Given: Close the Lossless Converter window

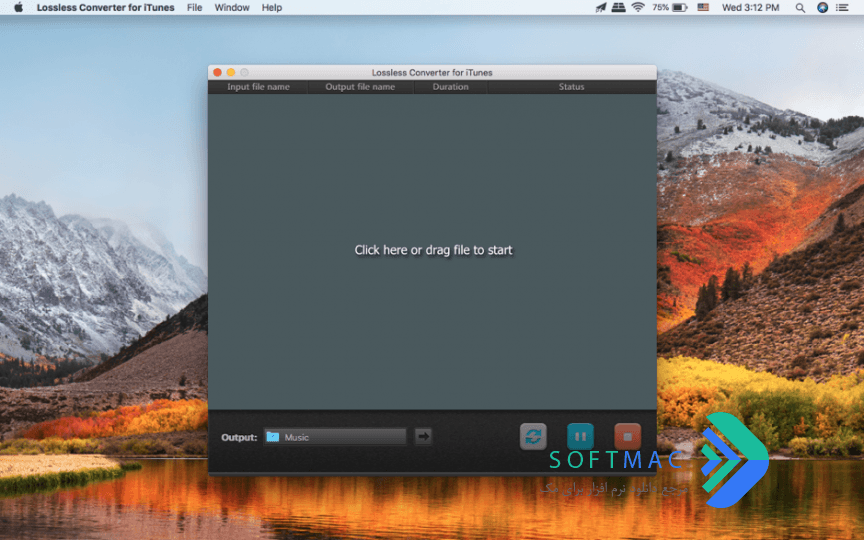Looking at the screenshot, I should click(218, 72).
